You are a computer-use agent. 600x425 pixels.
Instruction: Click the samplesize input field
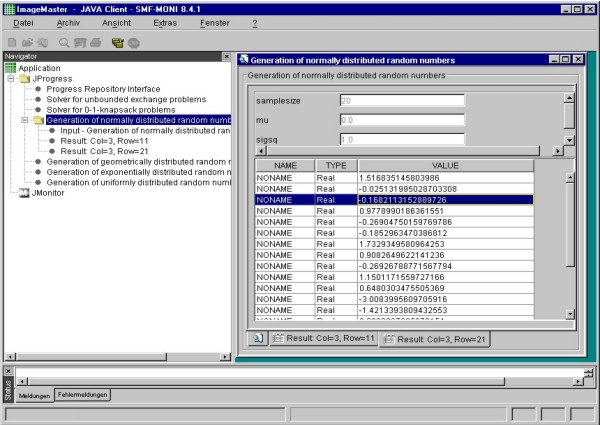[x=401, y=100]
